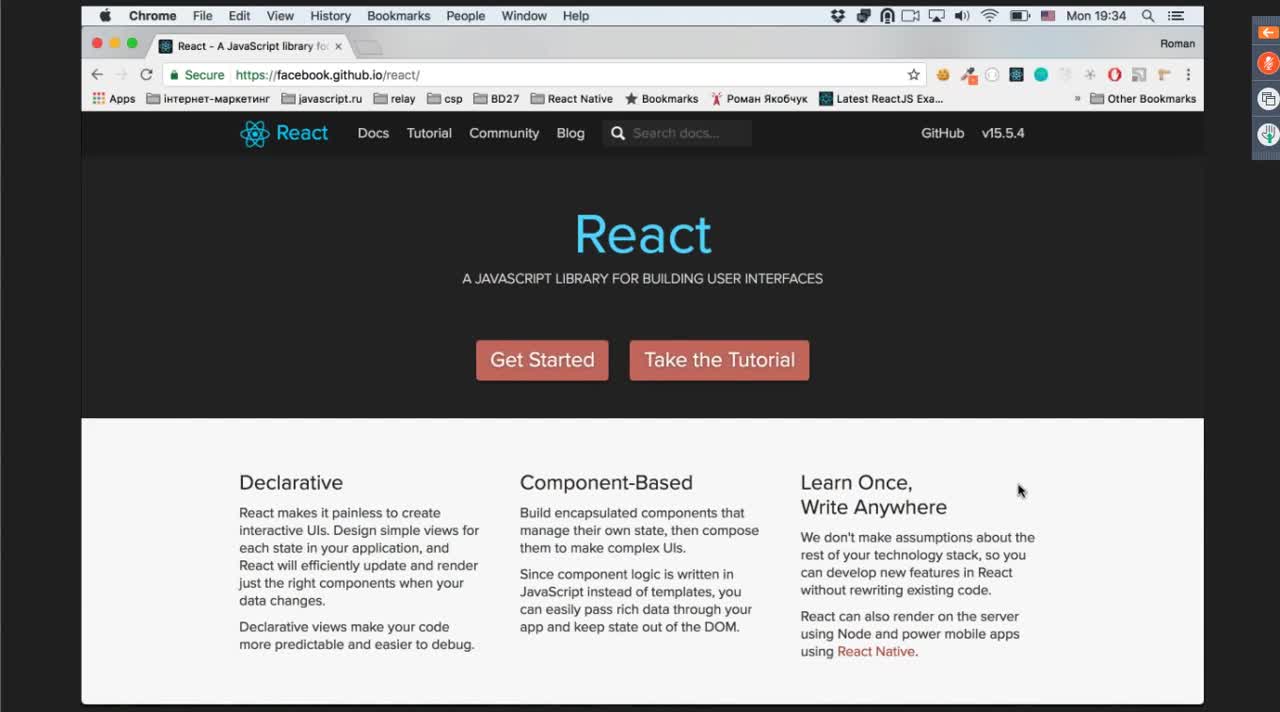The height and width of the screenshot is (712, 1280).
Task: Click the Dropbox menu bar icon
Action: click(x=838, y=16)
